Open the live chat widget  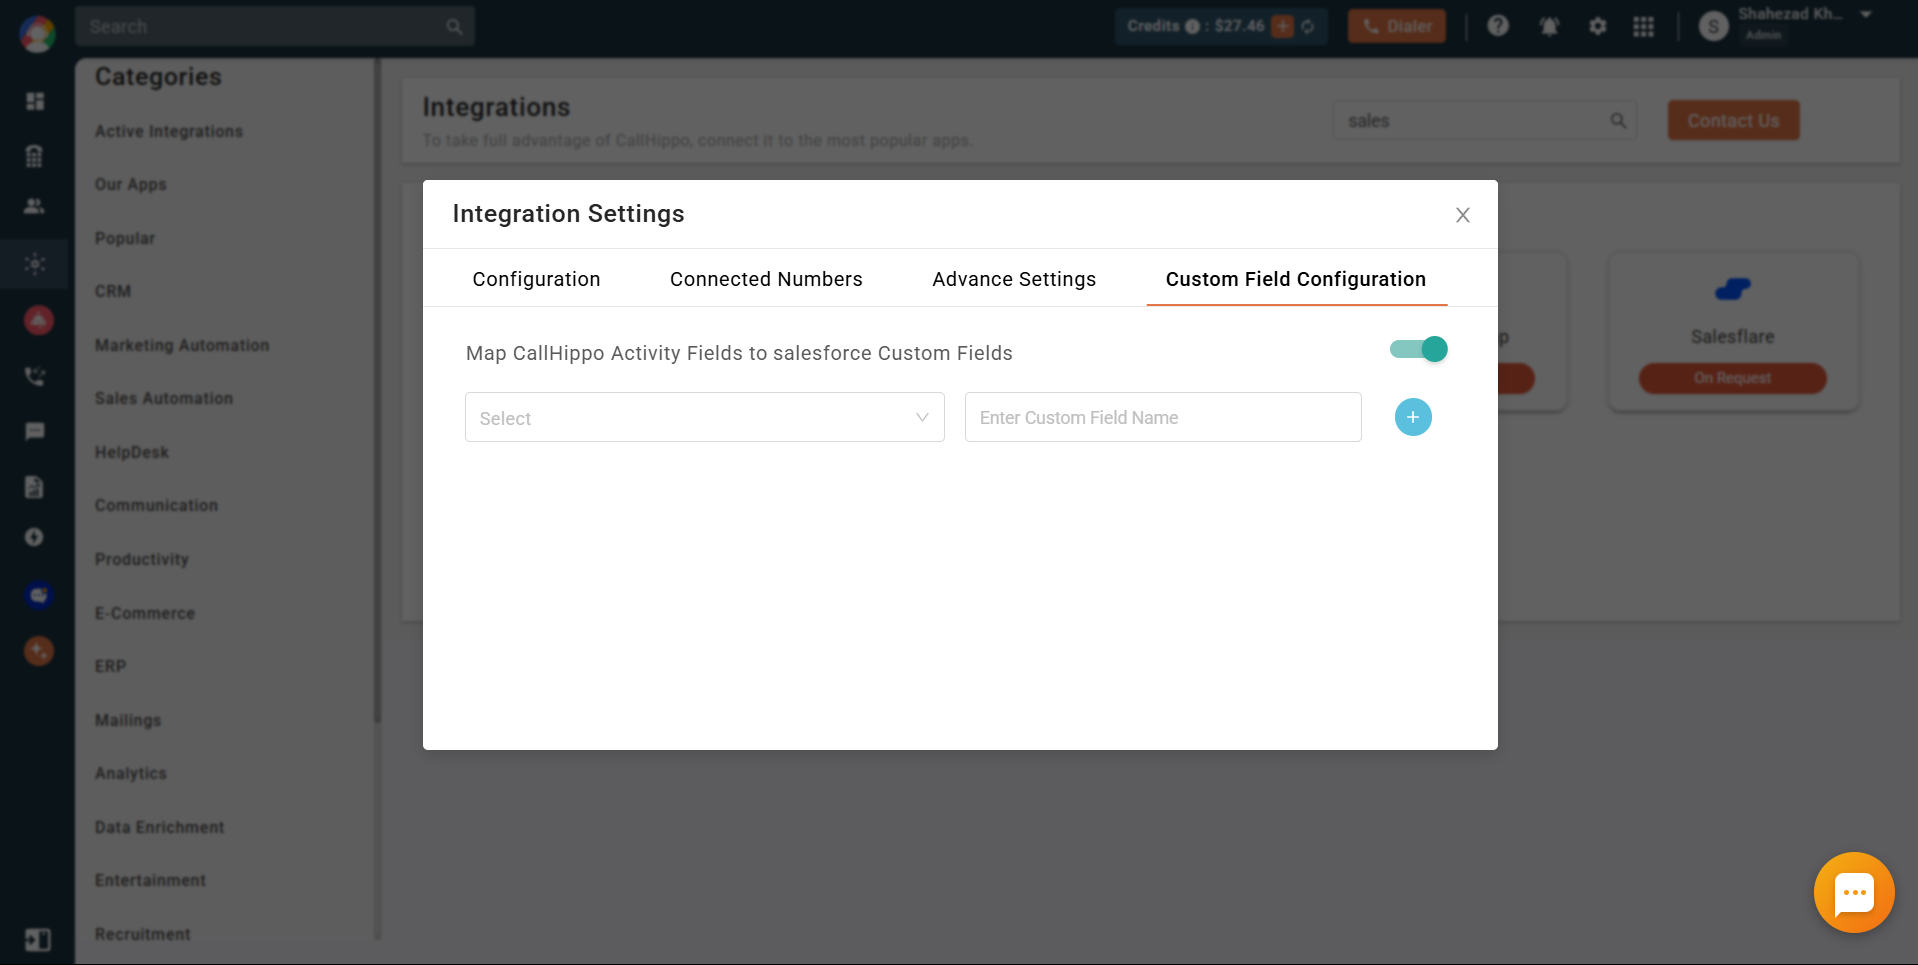click(1854, 892)
